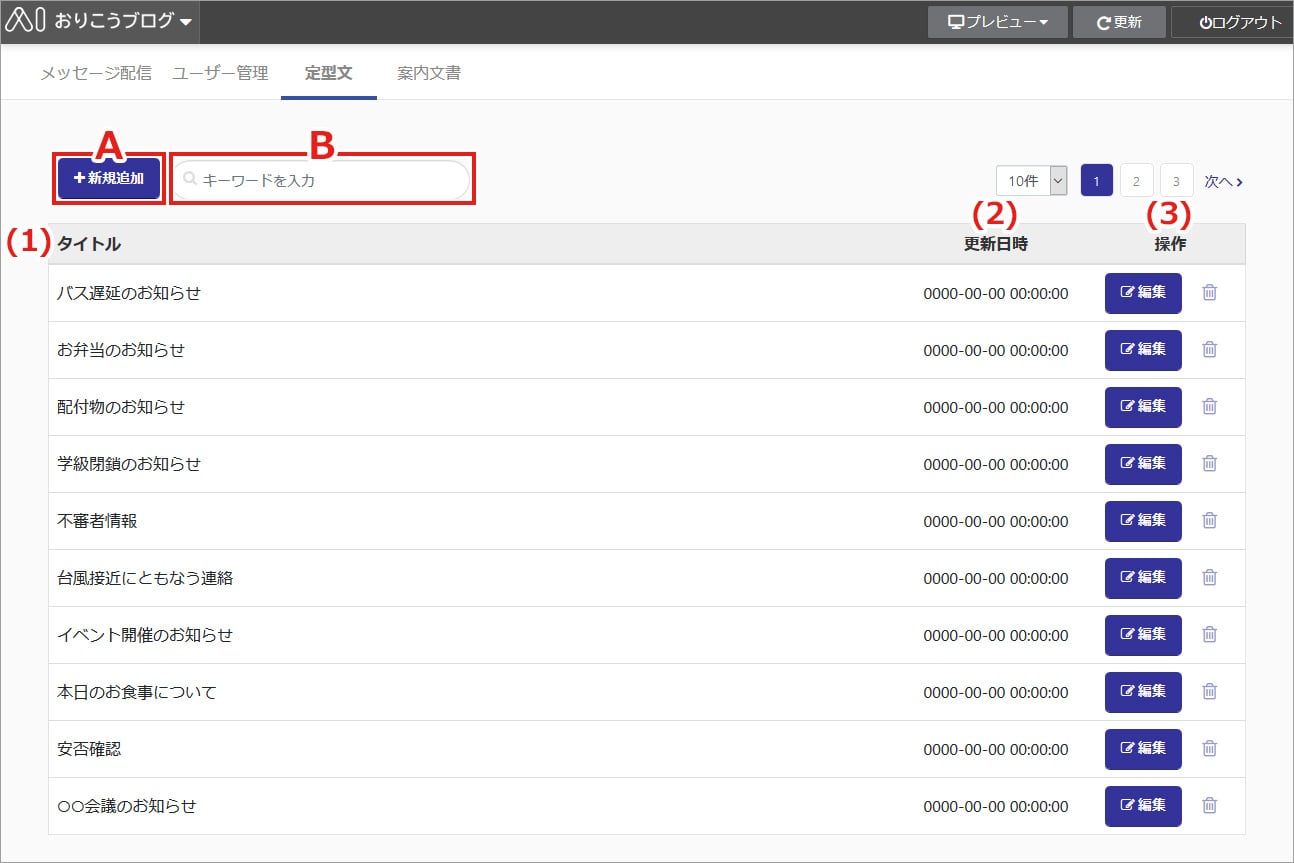The height and width of the screenshot is (863, 1294).
Task: Click title 本日のお食事について
Action: 137,692
